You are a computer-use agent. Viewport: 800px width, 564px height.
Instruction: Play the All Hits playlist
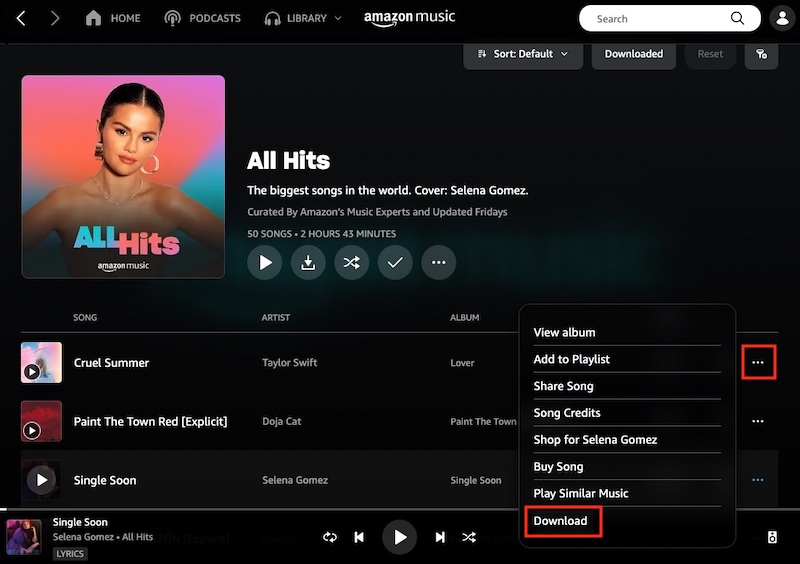265,262
